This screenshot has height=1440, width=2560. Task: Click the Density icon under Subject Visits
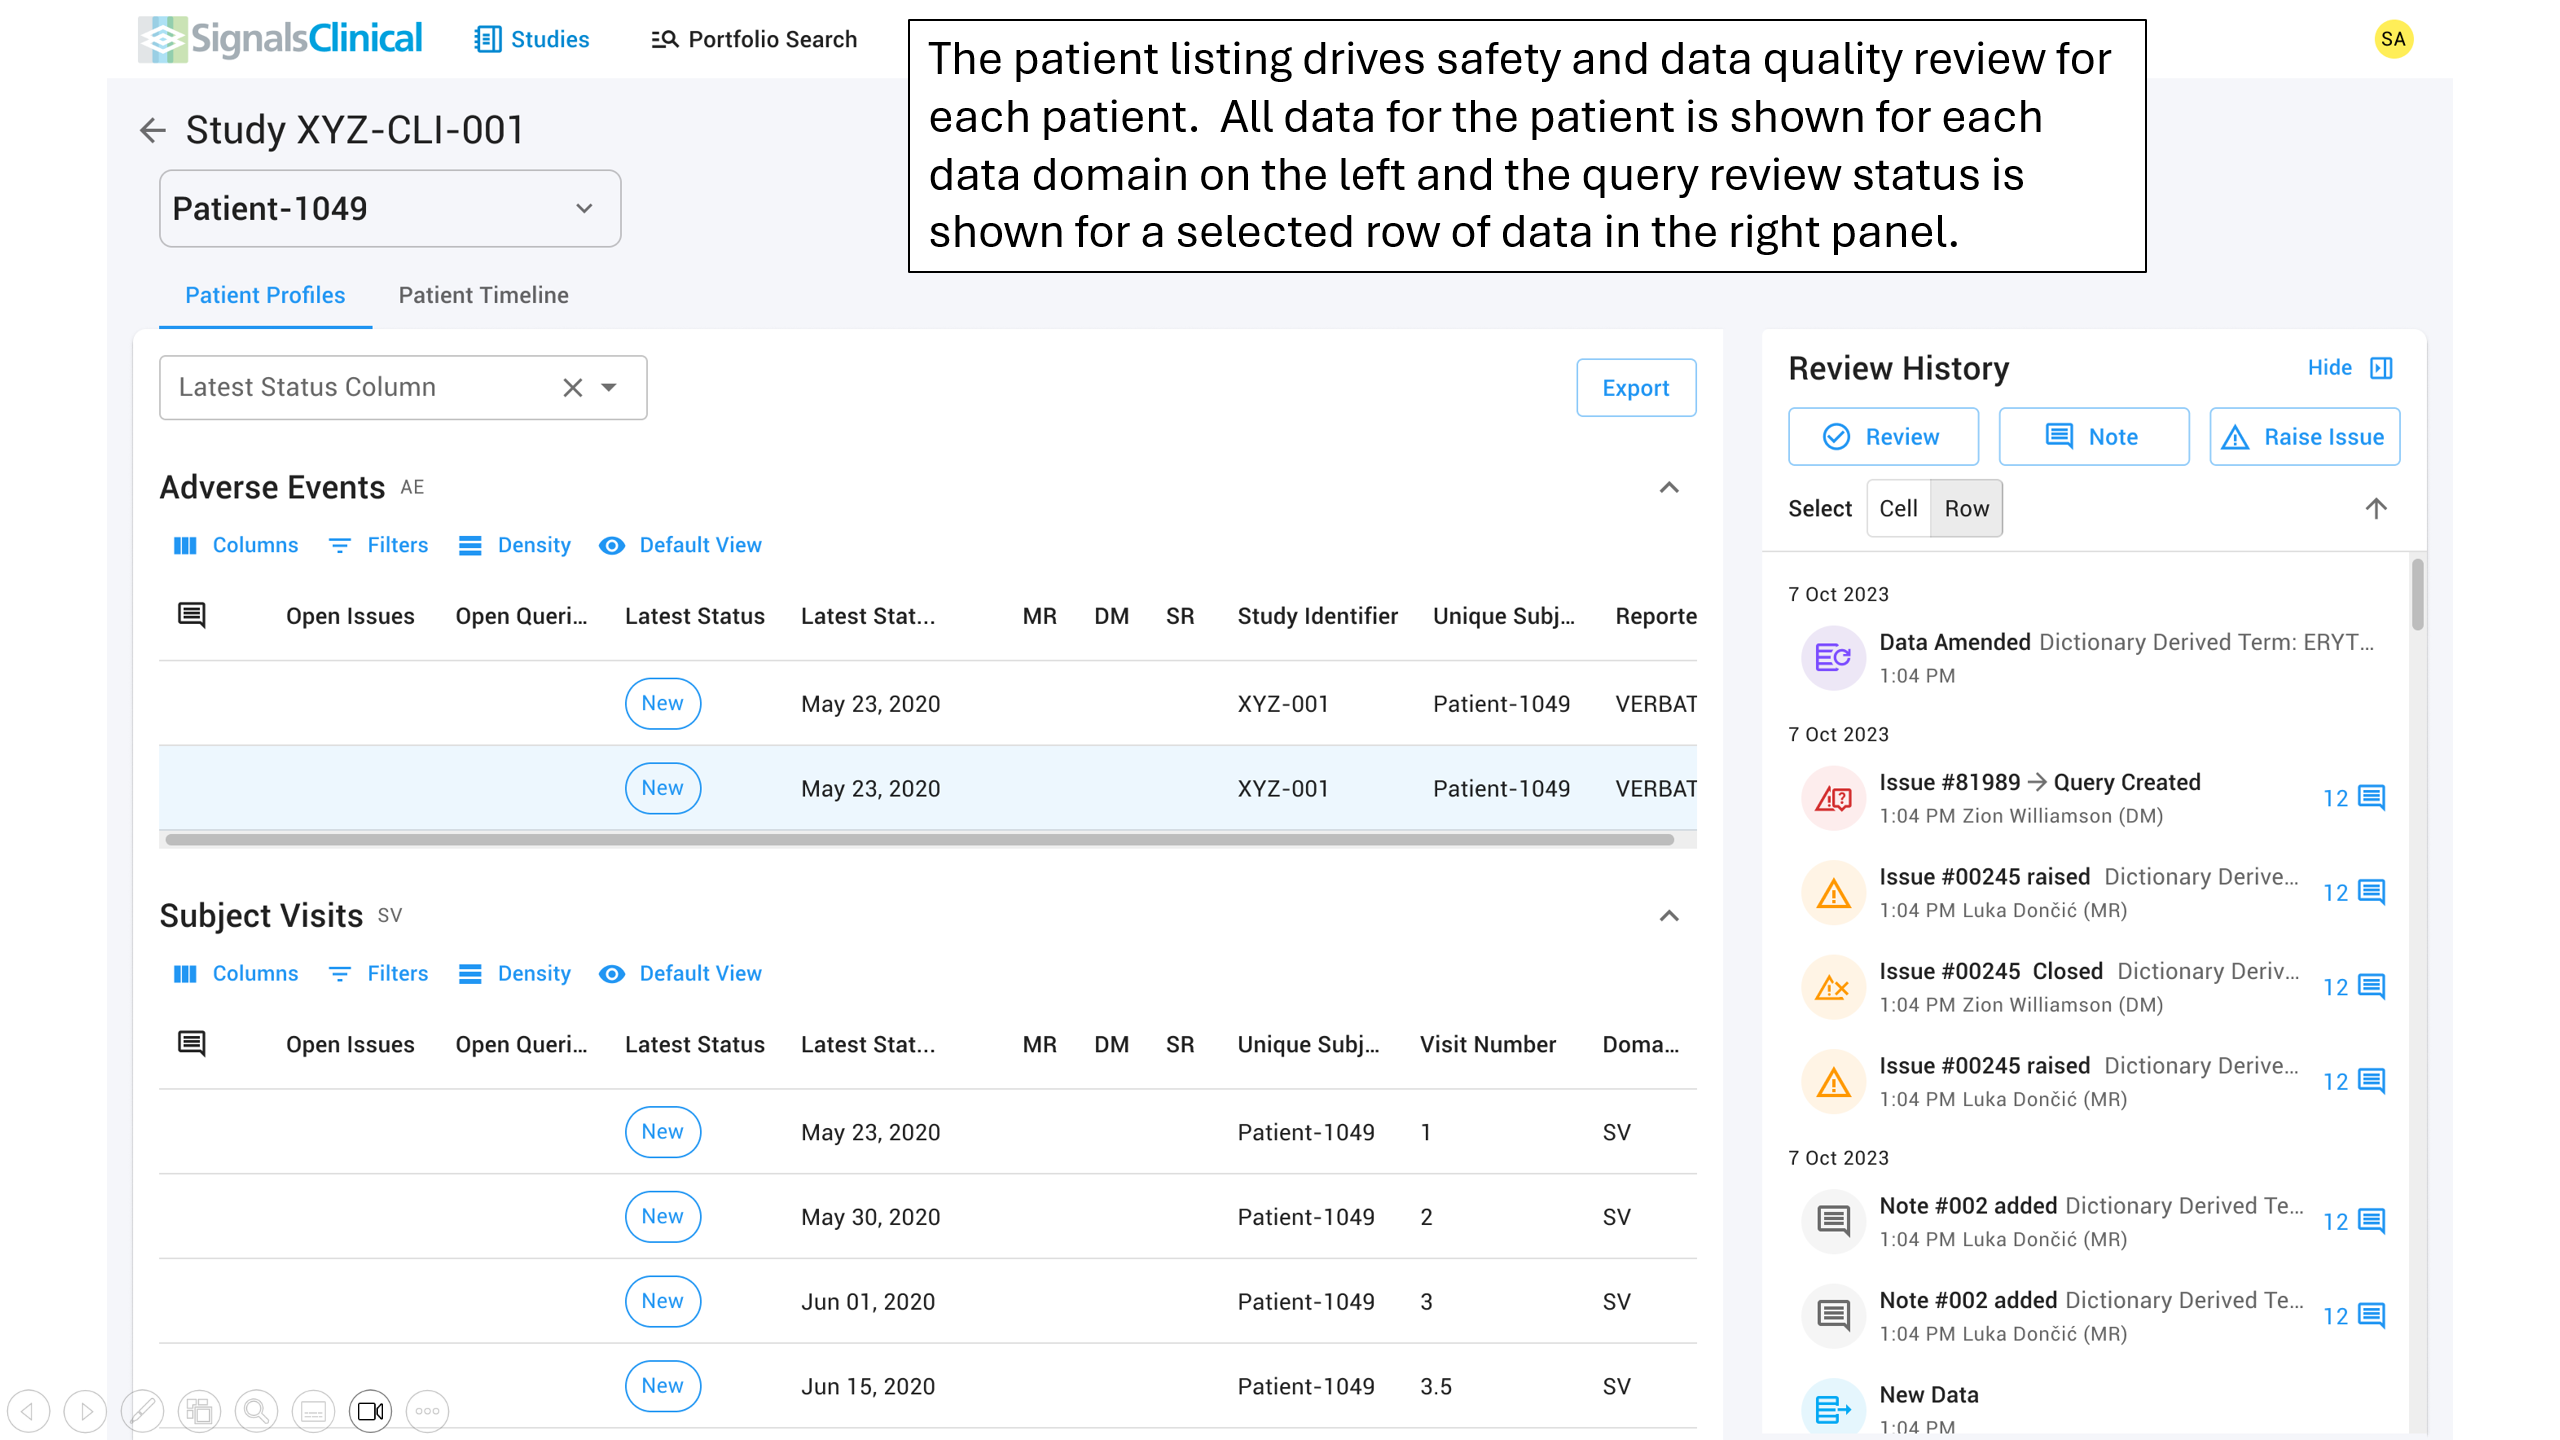[470, 973]
